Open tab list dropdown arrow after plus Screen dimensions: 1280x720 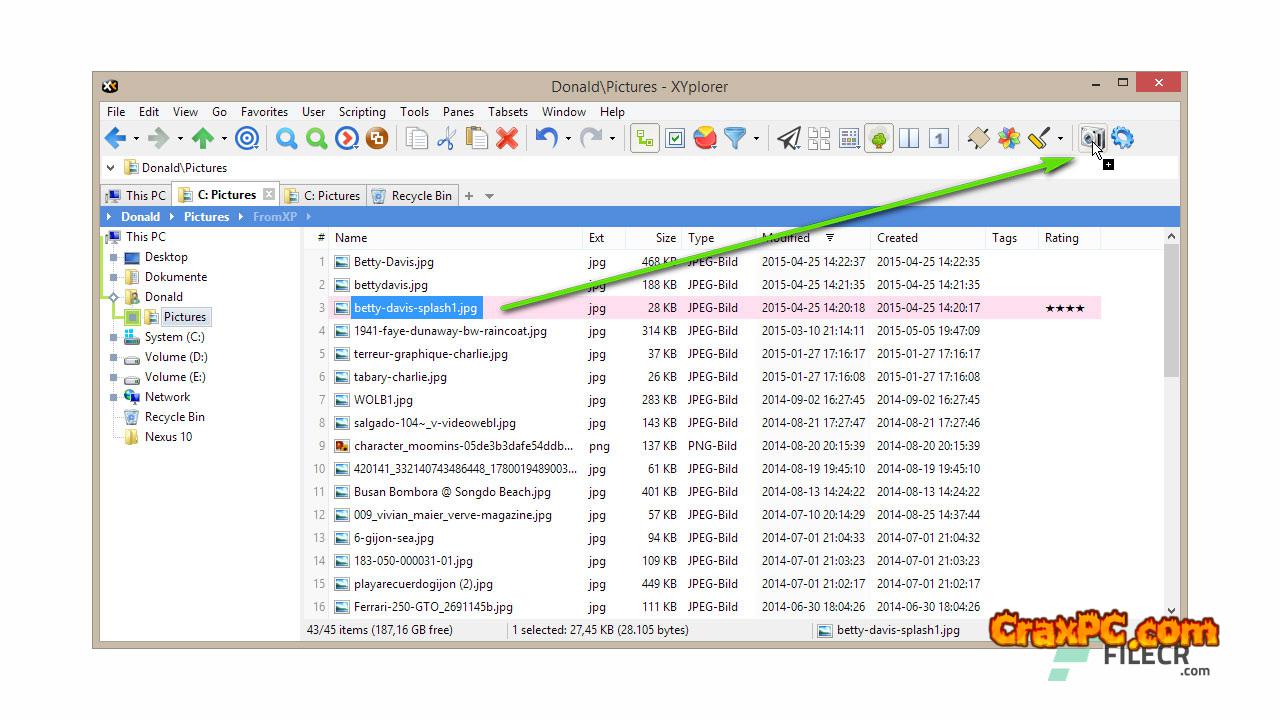pos(489,196)
